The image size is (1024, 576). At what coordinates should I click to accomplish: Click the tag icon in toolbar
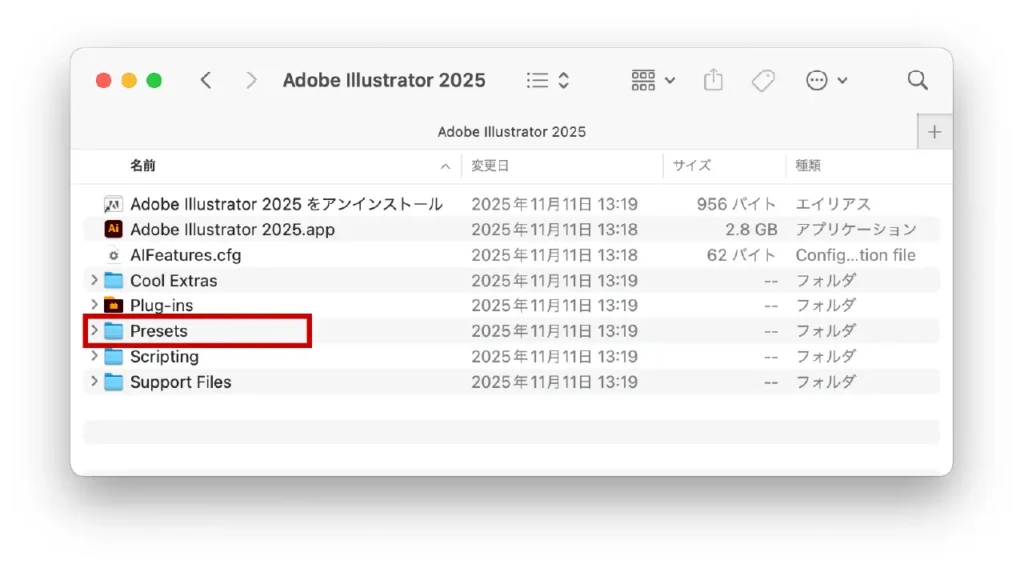(x=763, y=81)
